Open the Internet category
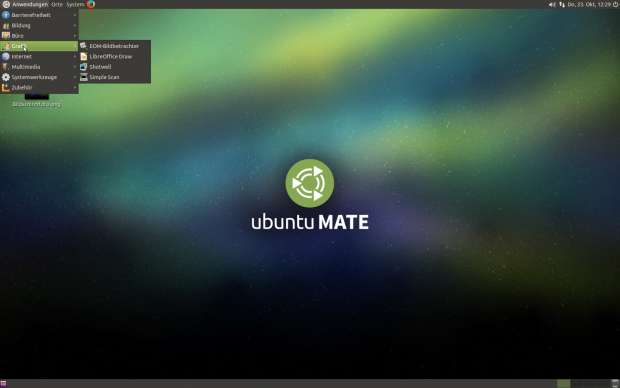This screenshot has width=620, height=388. click(x=39, y=57)
